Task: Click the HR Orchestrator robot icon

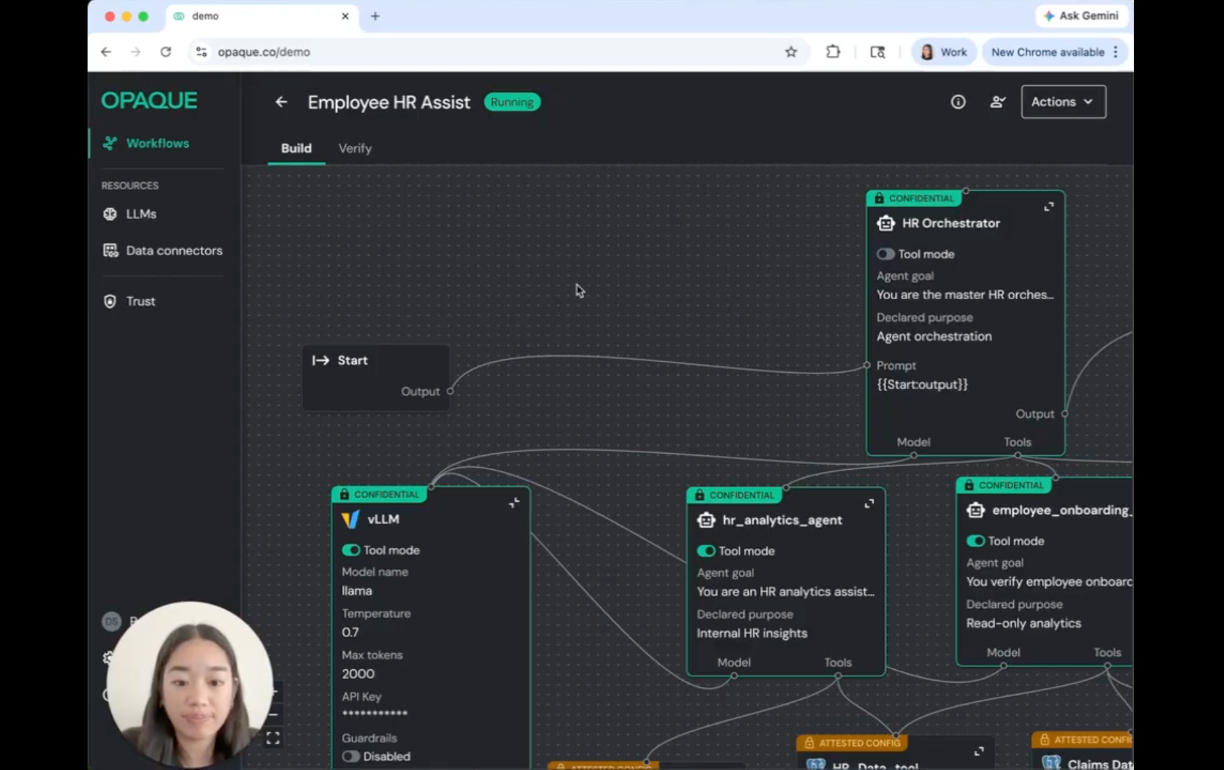Action: pos(886,223)
